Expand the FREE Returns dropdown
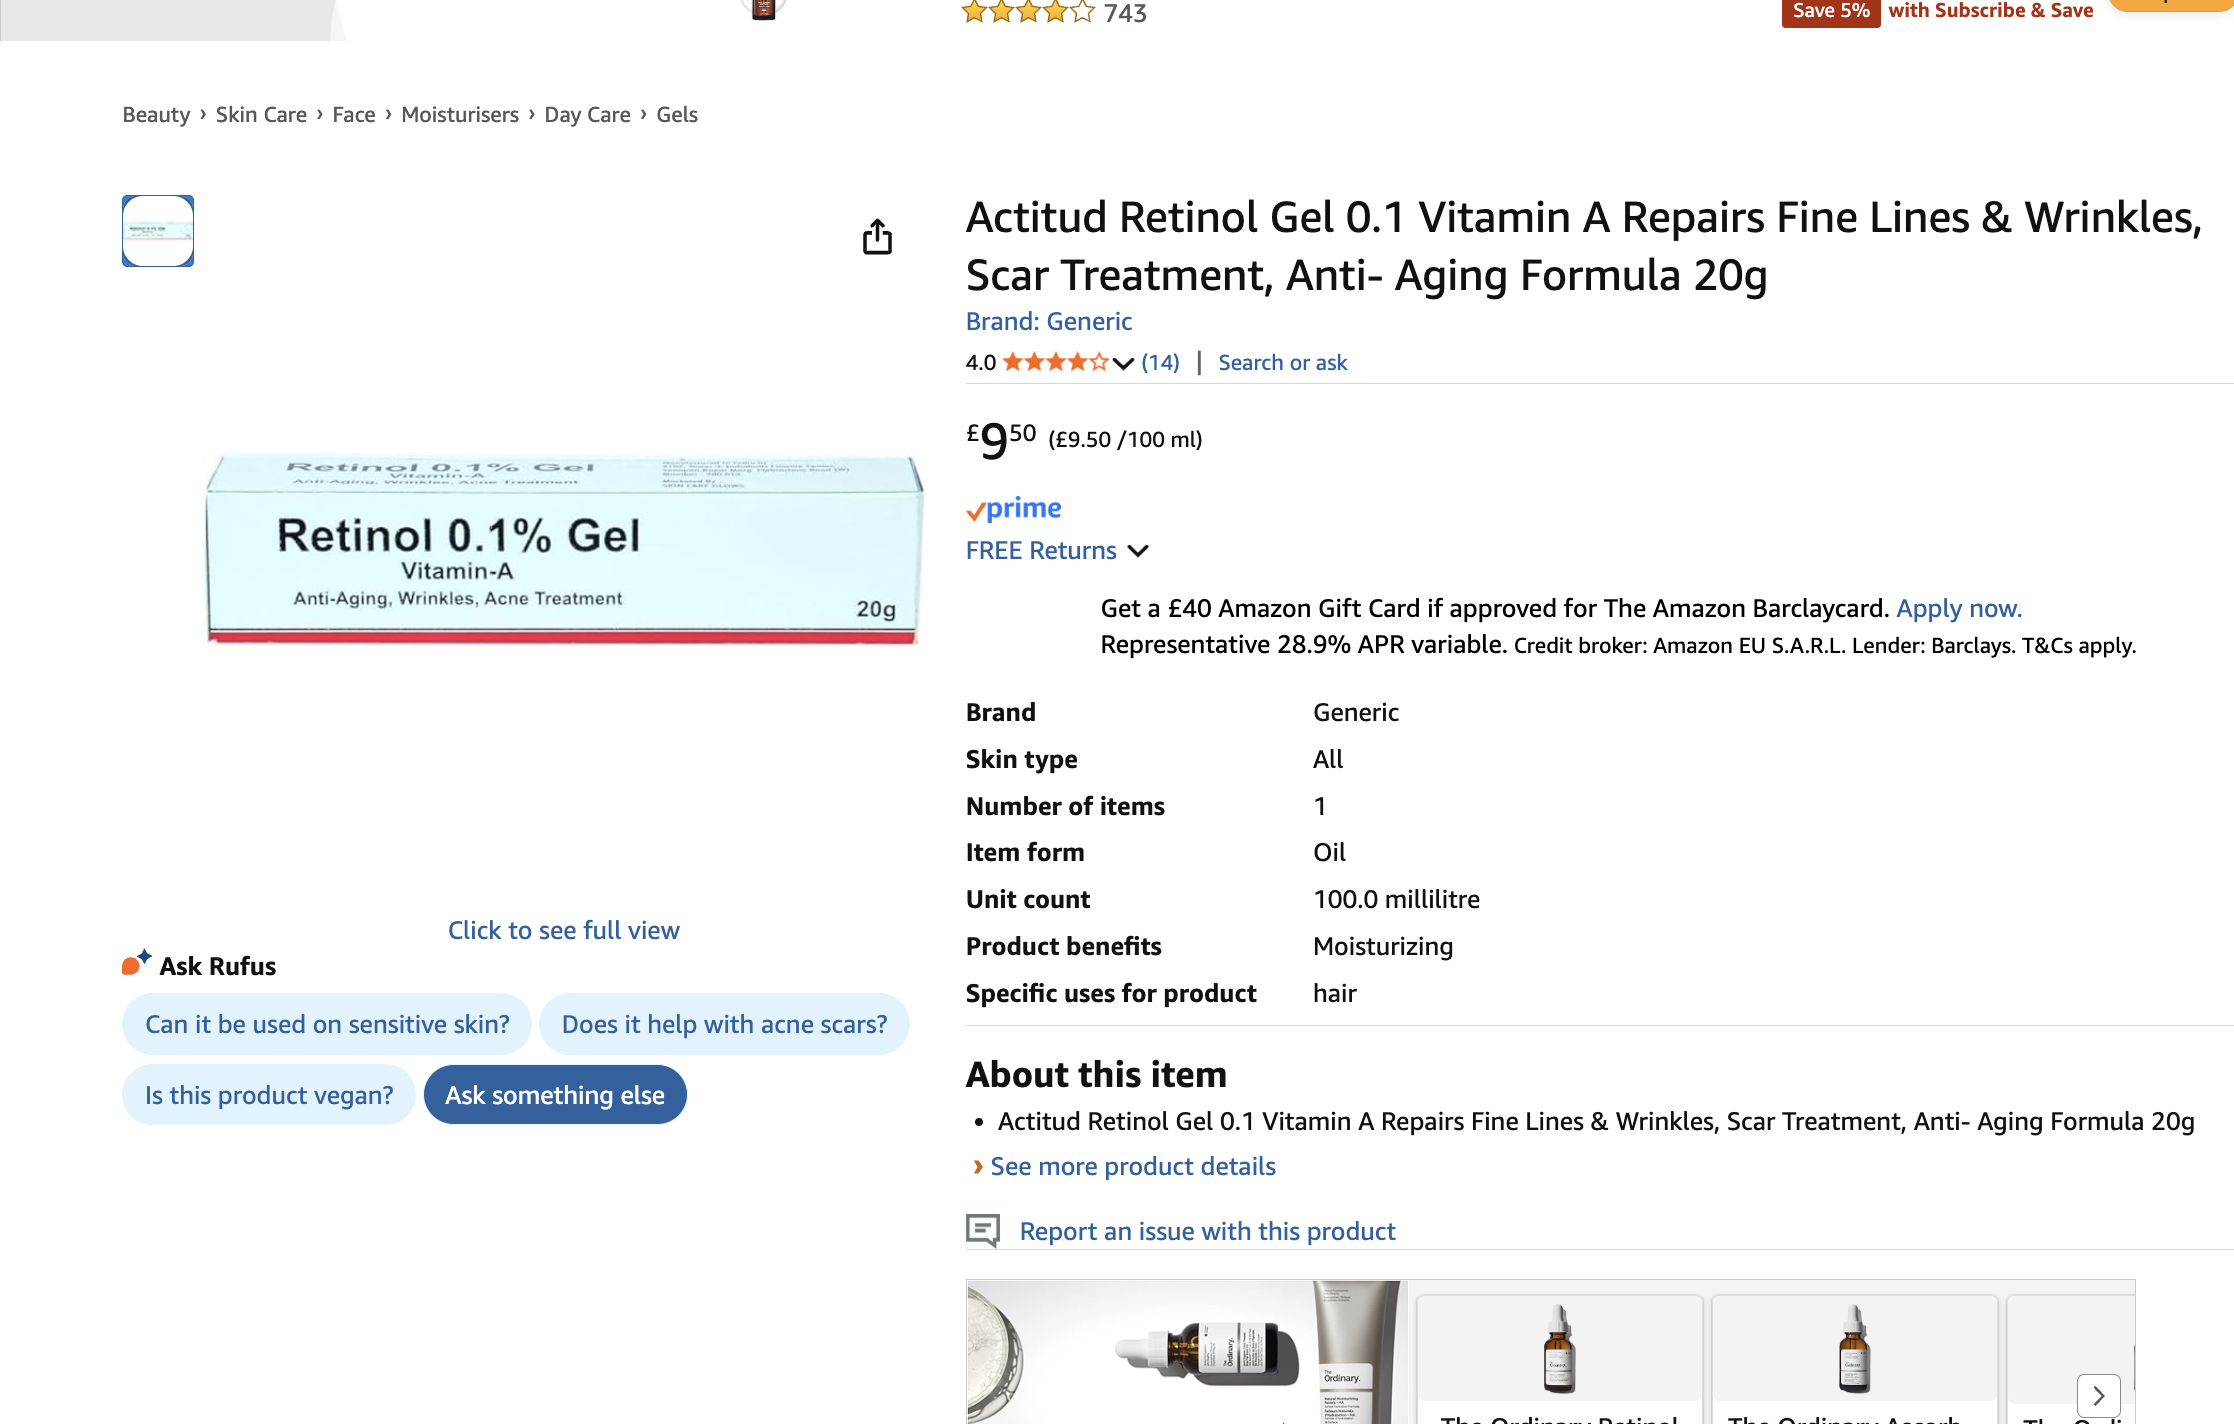The width and height of the screenshot is (2234, 1424). pyautogui.click(x=1137, y=551)
